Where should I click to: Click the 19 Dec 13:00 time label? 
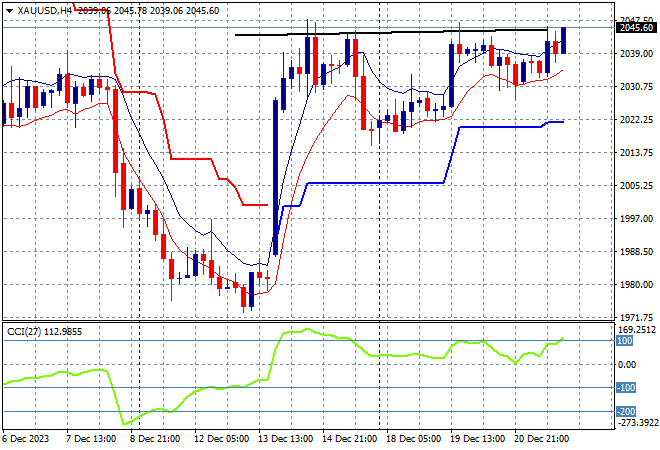coord(478,439)
